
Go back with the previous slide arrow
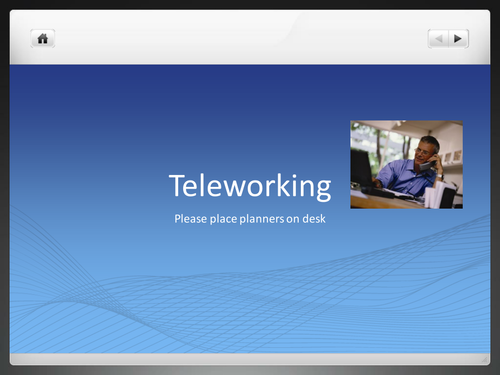(x=438, y=39)
